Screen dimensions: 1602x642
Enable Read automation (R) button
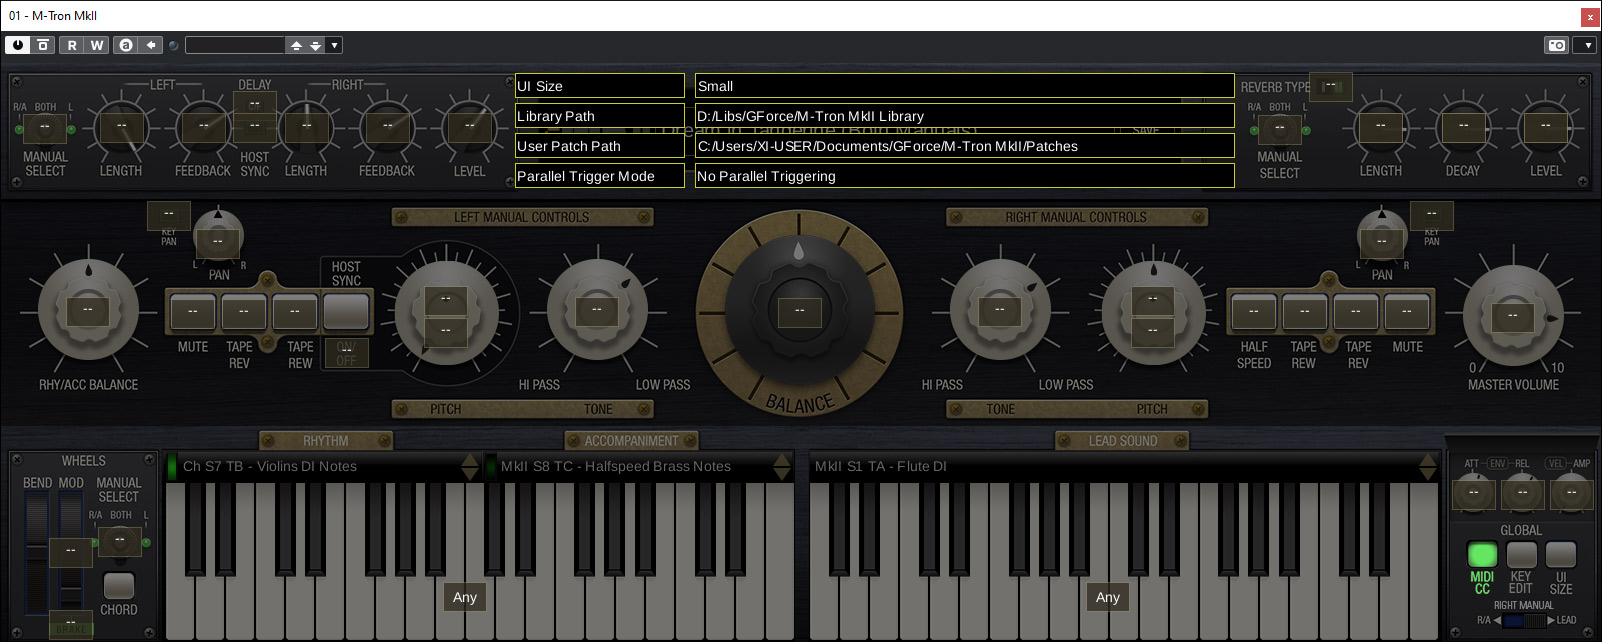tap(72, 45)
